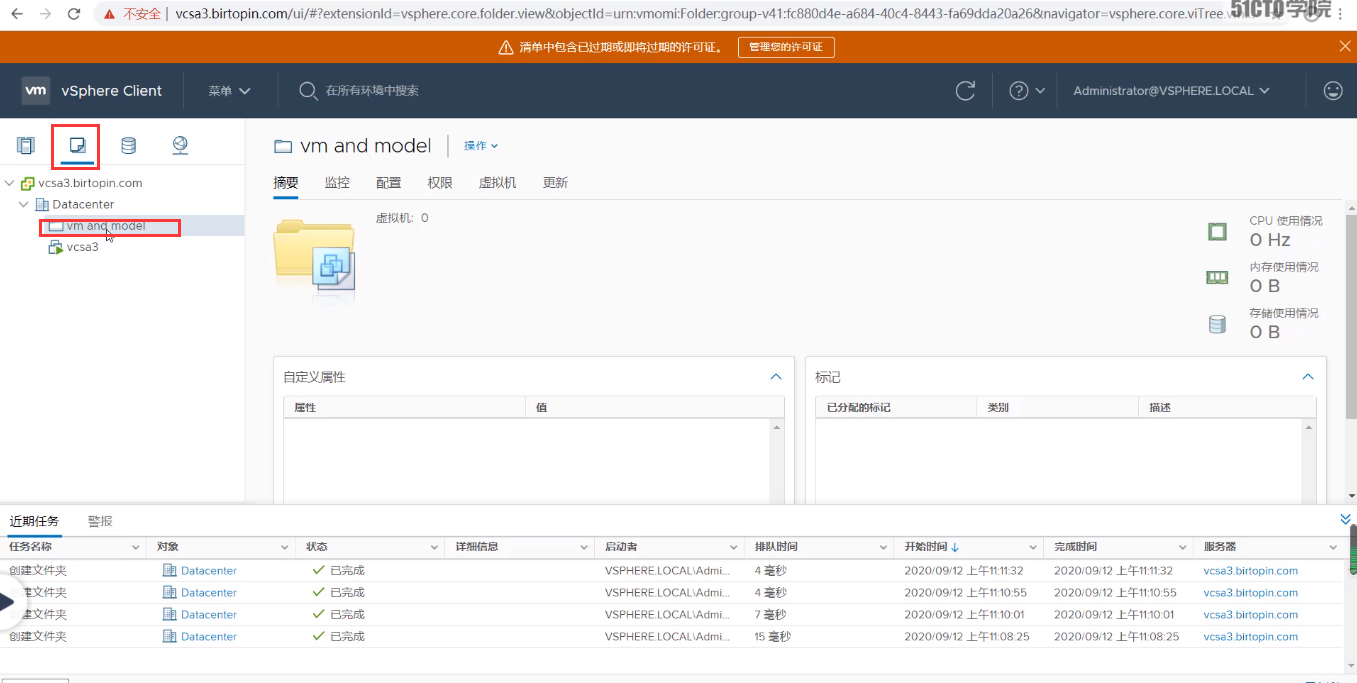Screen dimensions: 1357x683
Task: Open filter dropdown on 状态 column
Action: click(x=434, y=548)
